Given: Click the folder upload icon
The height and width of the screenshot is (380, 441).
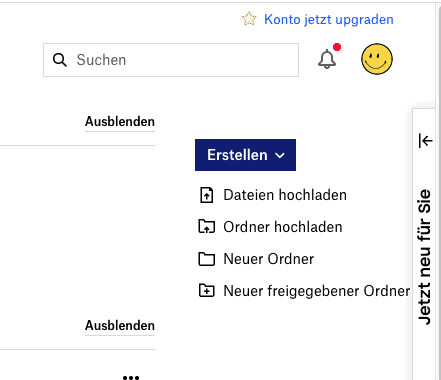Looking at the screenshot, I should (207, 227).
